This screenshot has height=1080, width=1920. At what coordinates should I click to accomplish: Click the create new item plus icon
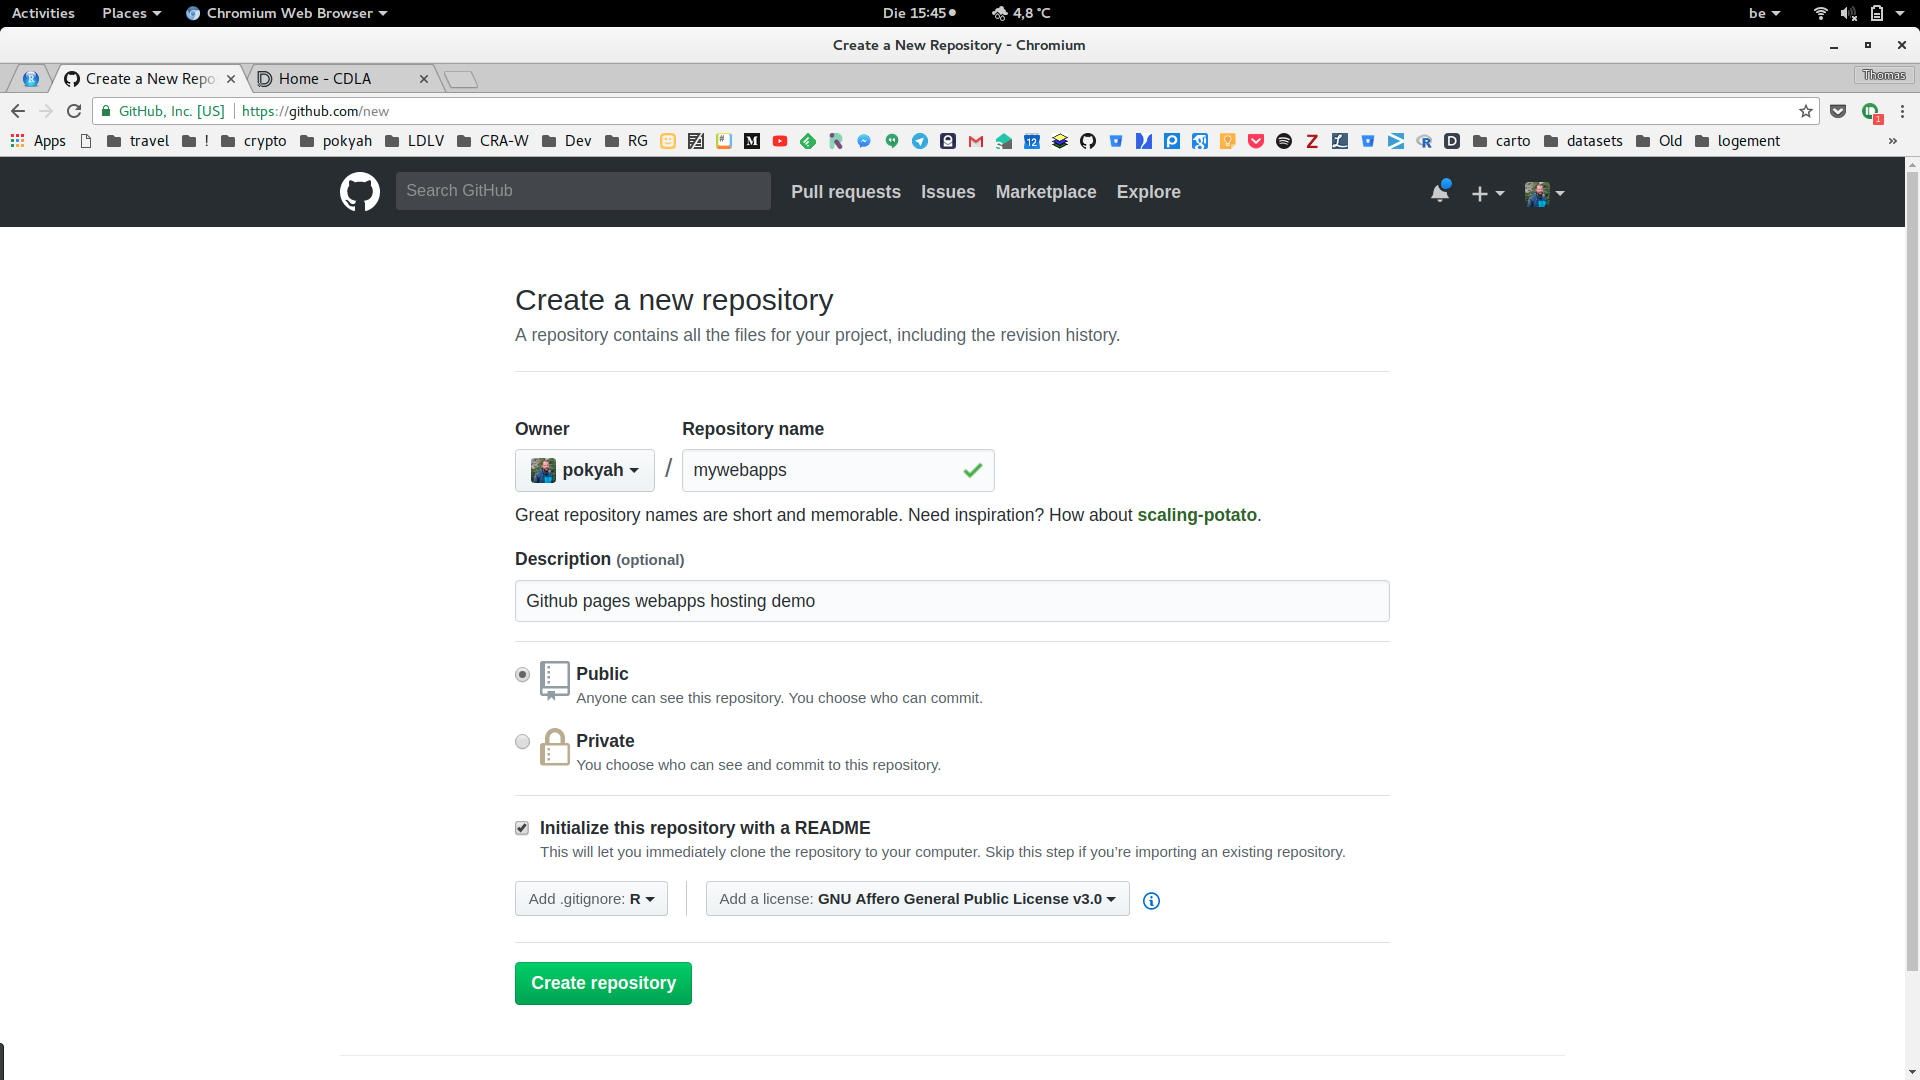1480,193
